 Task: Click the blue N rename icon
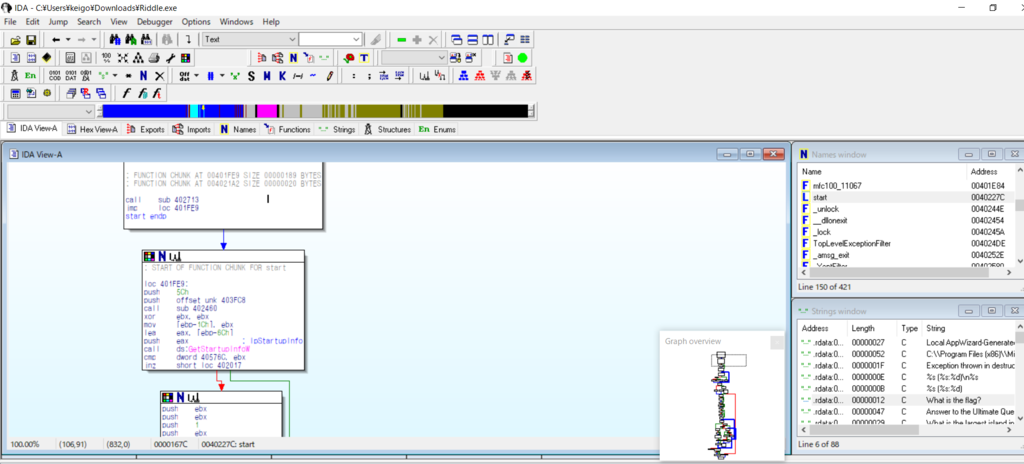[144, 76]
